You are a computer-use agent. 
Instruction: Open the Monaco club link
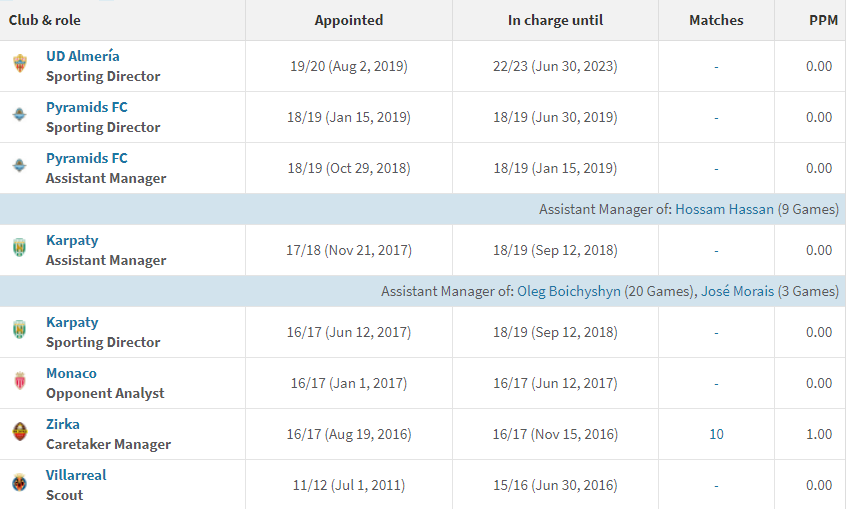(x=71, y=373)
